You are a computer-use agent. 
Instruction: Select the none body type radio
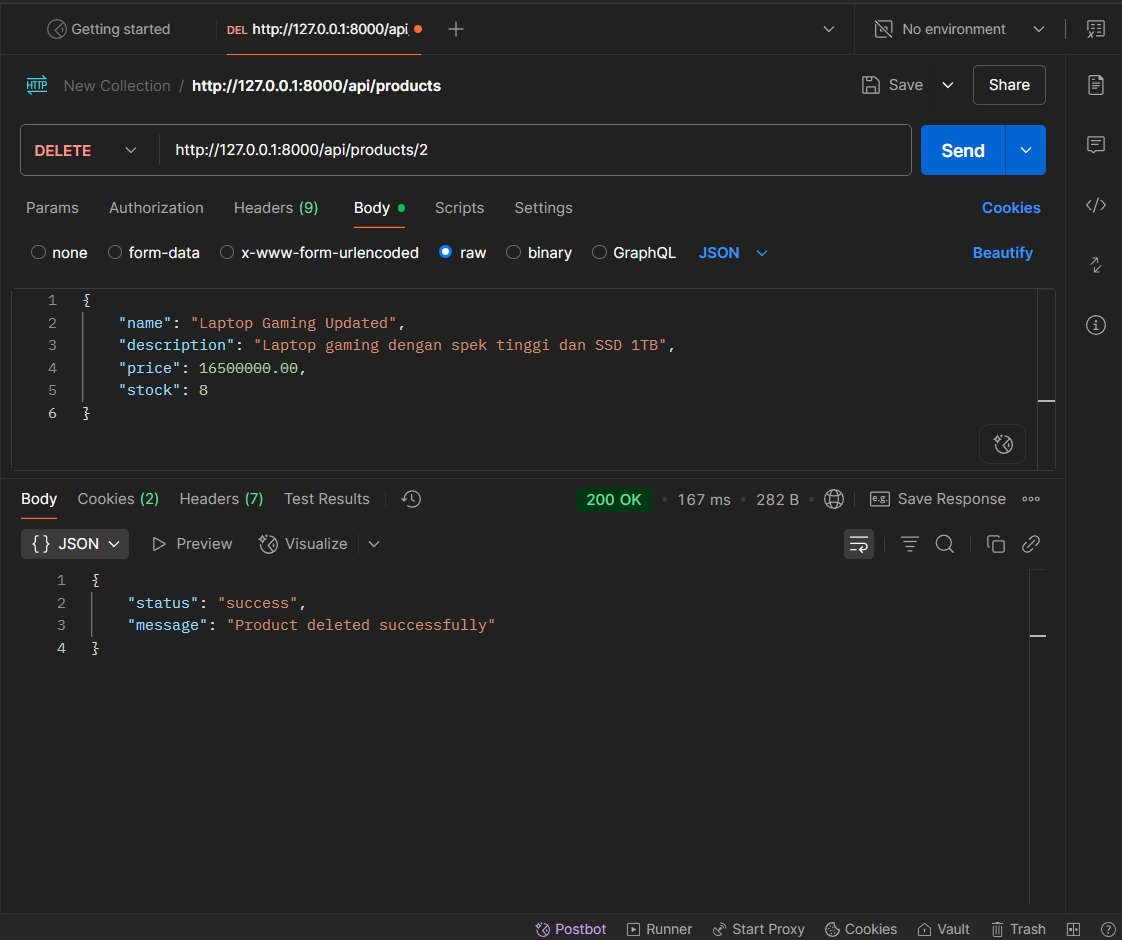click(x=39, y=253)
